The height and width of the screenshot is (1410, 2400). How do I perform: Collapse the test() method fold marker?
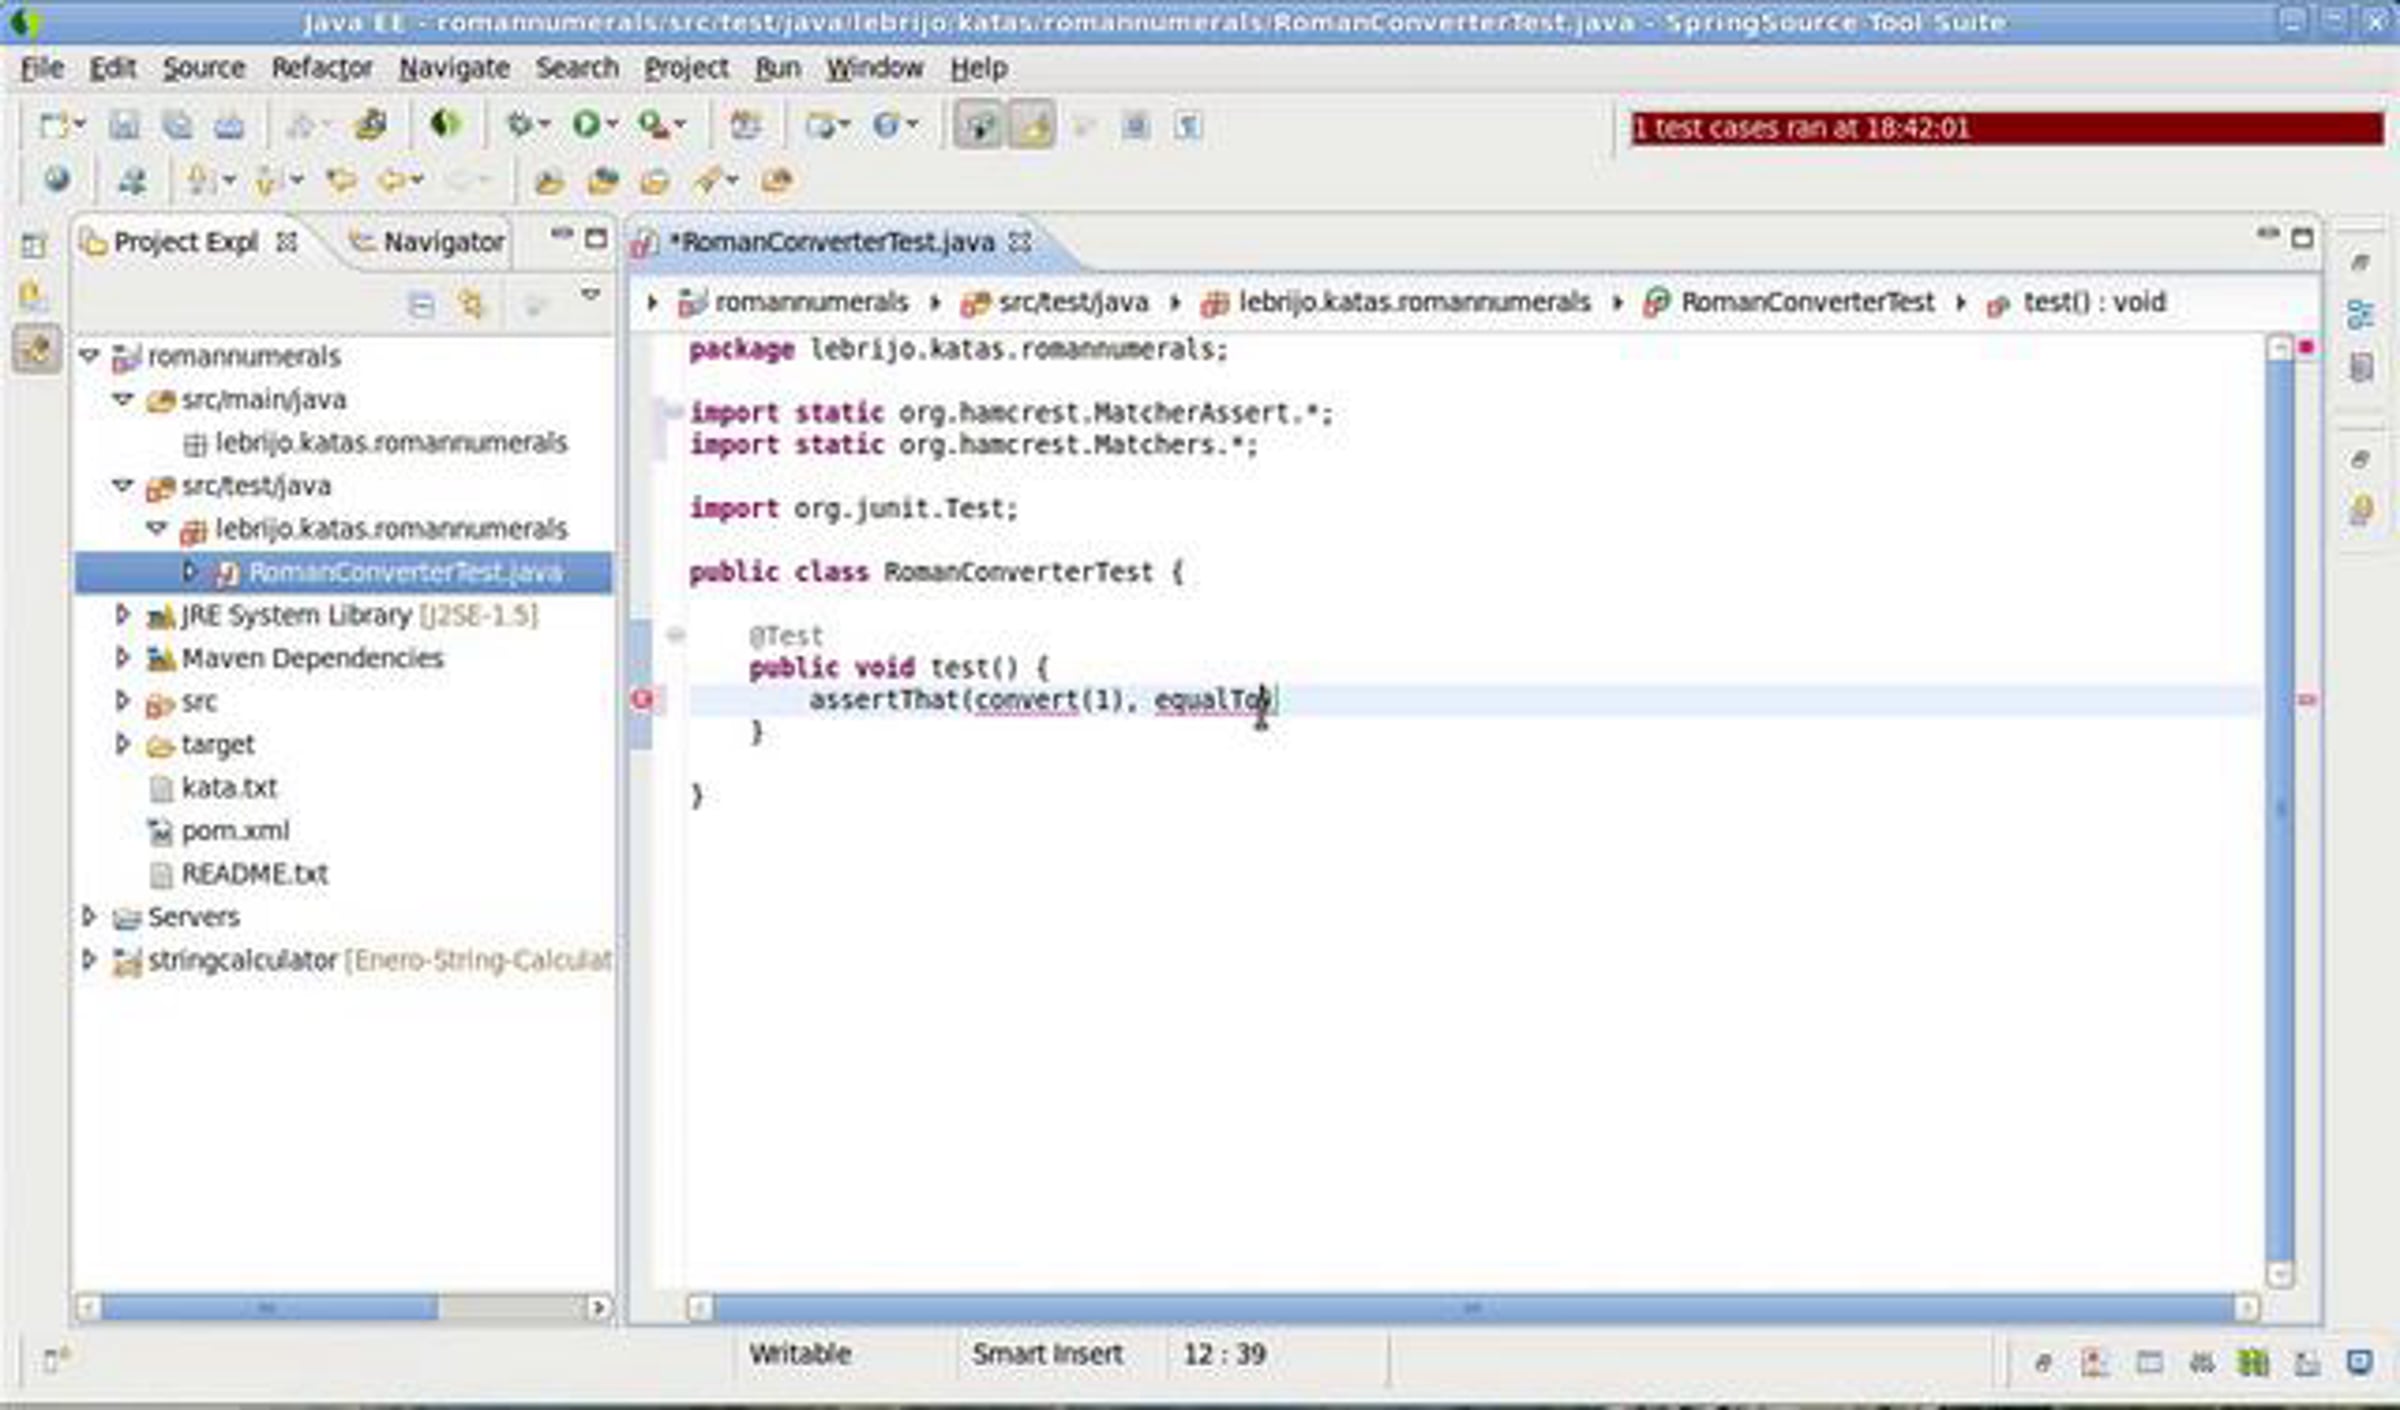click(675, 635)
